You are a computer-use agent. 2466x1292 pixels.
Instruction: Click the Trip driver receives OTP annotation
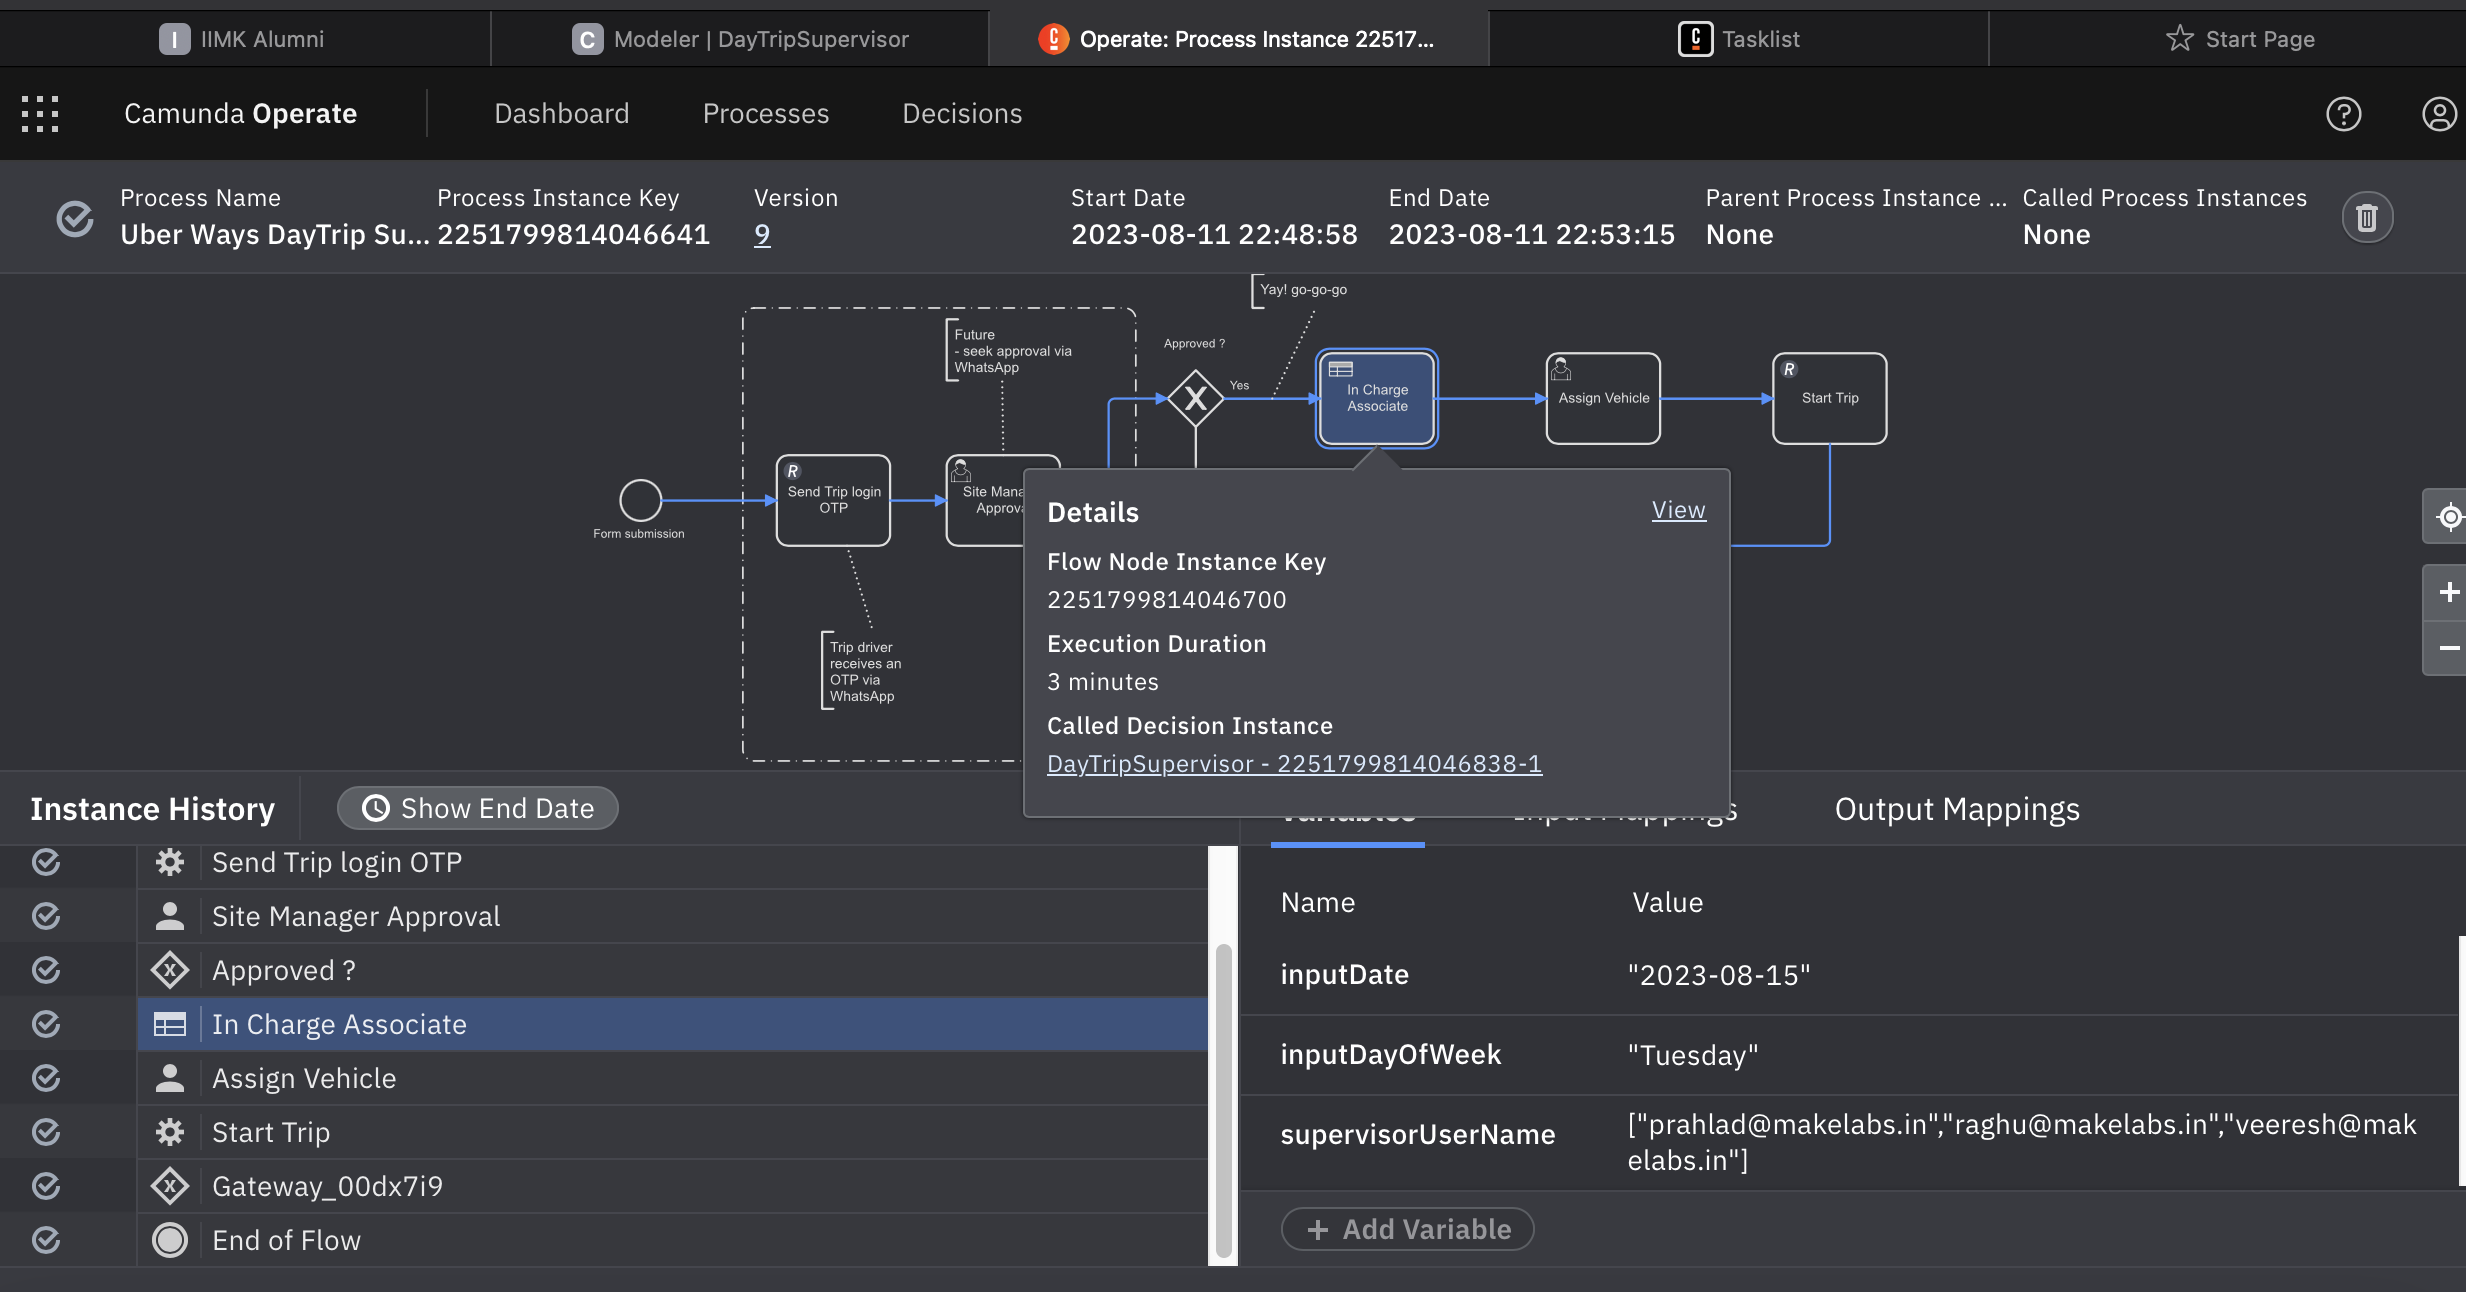click(x=864, y=671)
